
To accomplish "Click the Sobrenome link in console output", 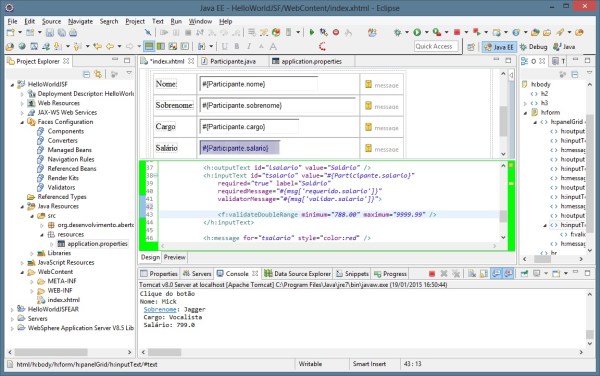I will (160, 309).
